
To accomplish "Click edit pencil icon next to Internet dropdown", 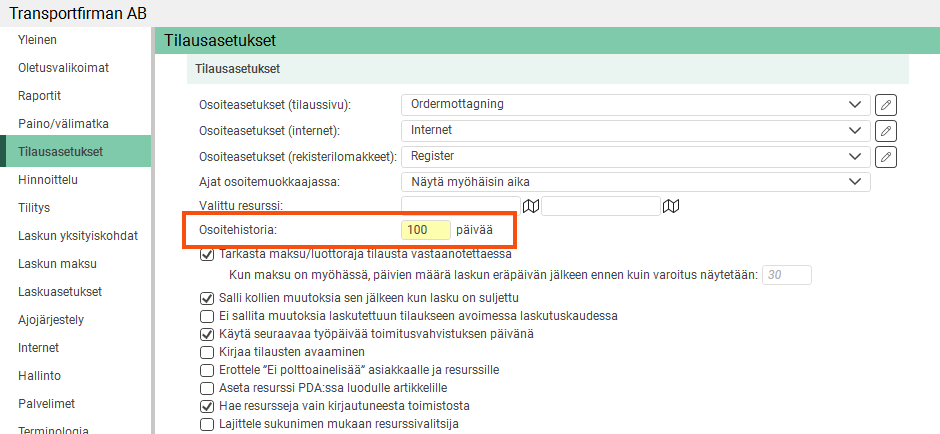I will click(x=885, y=130).
